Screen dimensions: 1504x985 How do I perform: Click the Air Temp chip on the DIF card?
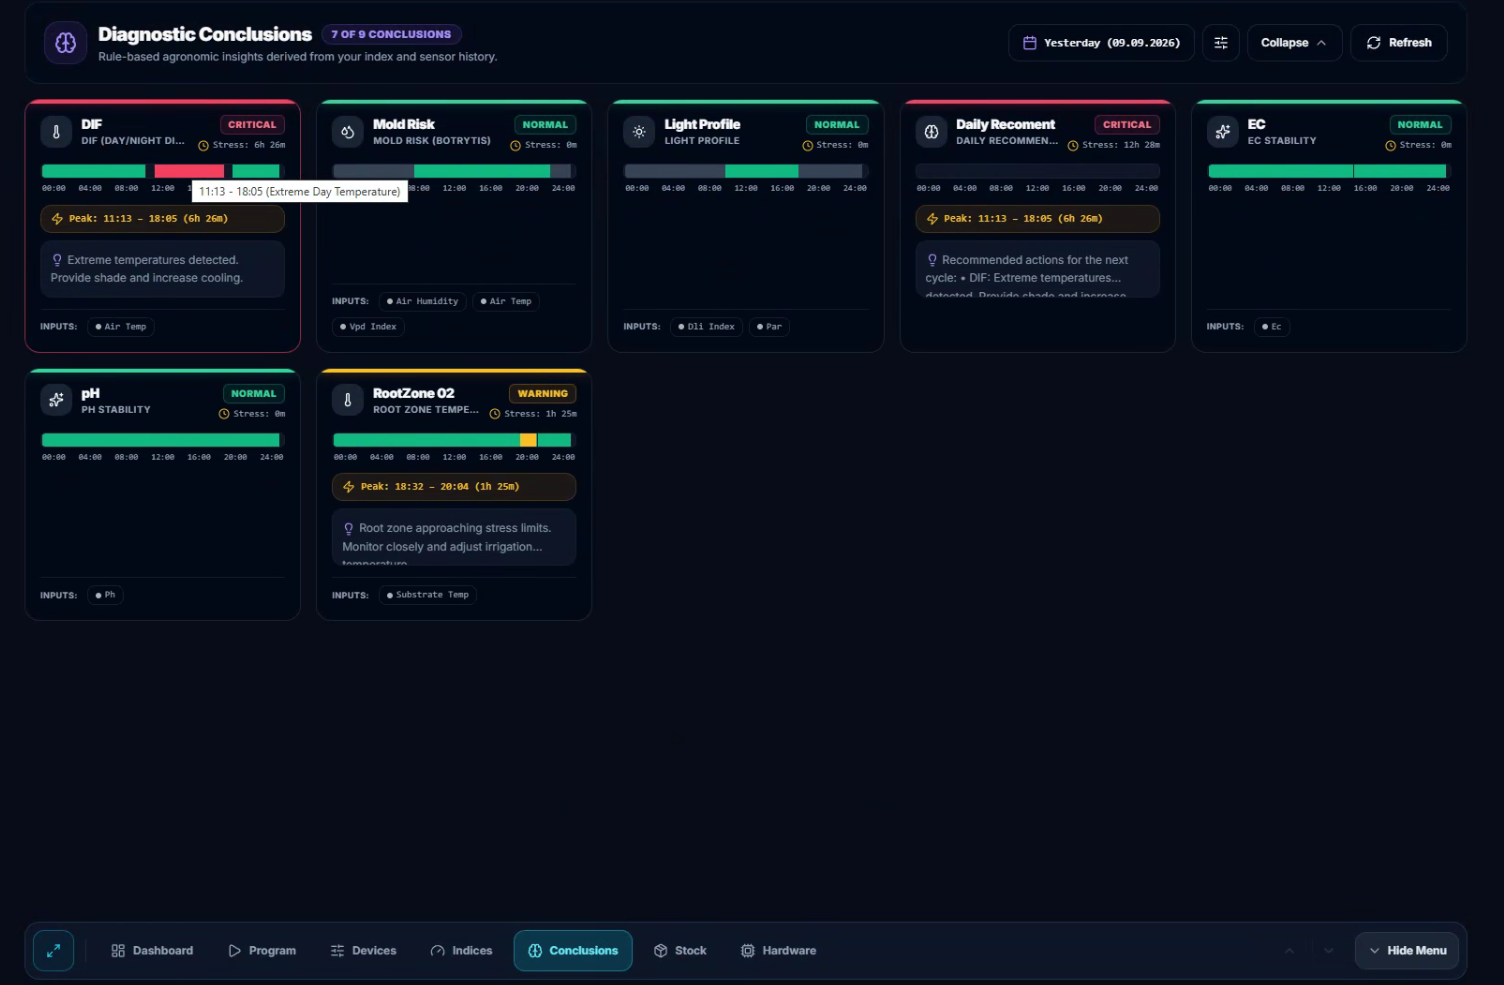120,327
